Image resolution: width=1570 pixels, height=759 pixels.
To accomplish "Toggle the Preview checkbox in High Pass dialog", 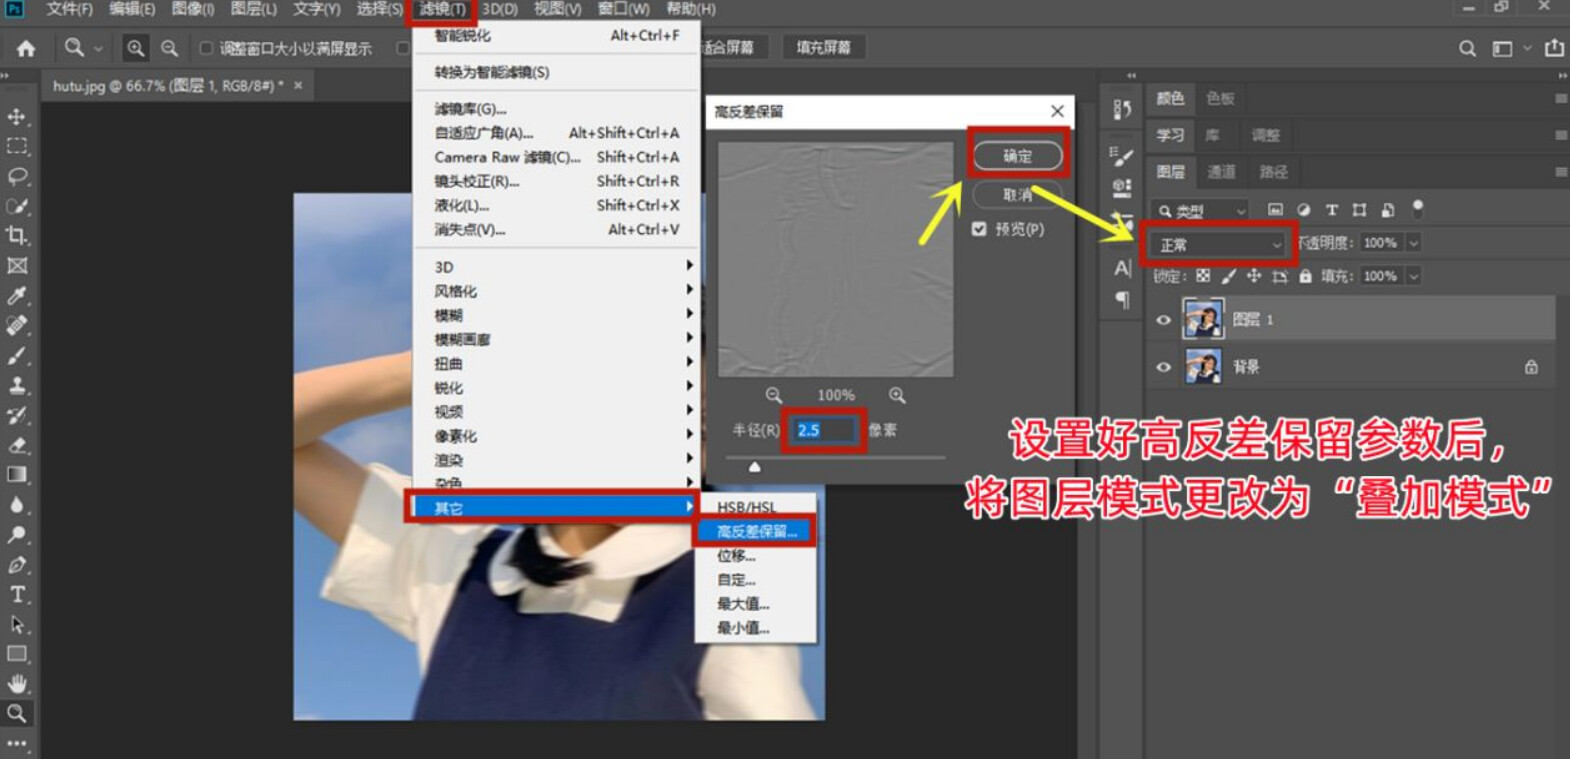I will tap(979, 229).
